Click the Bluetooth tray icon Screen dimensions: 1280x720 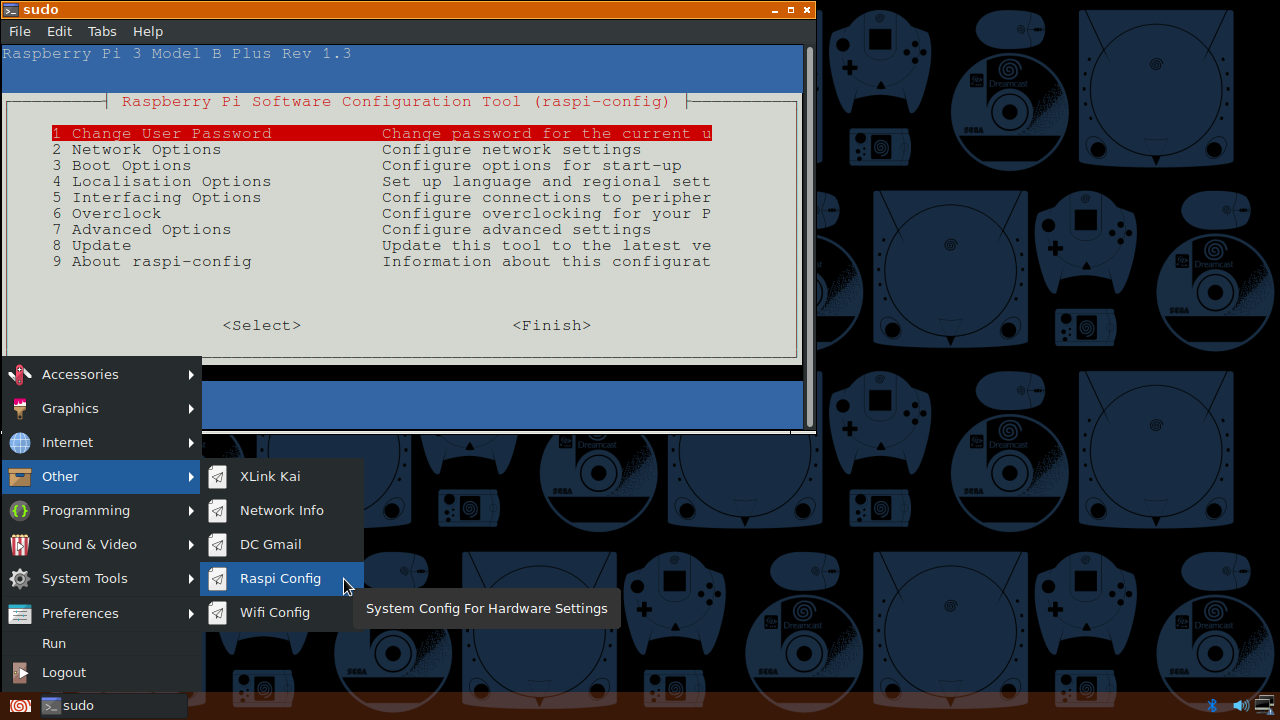(x=1212, y=706)
